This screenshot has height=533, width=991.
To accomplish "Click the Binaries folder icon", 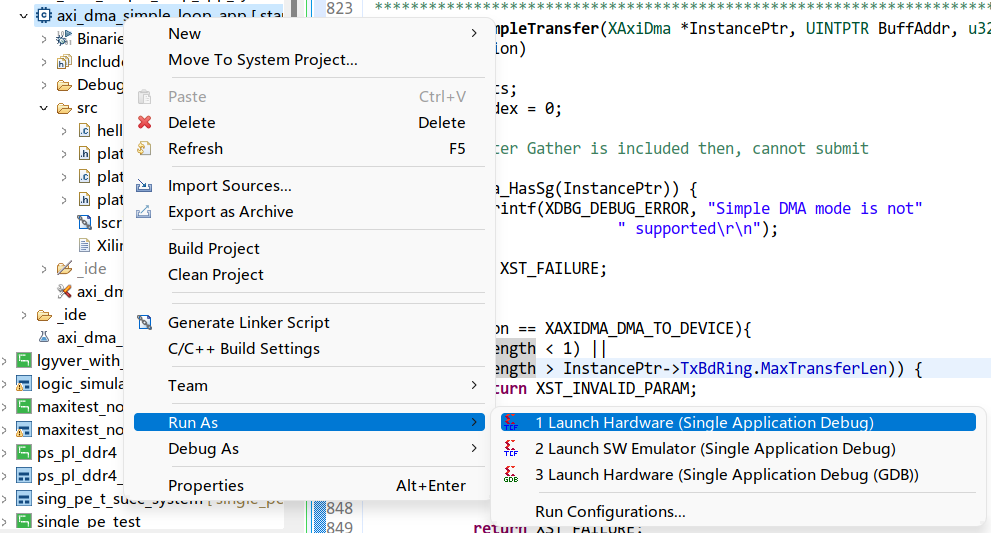I will [x=64, y=39].
